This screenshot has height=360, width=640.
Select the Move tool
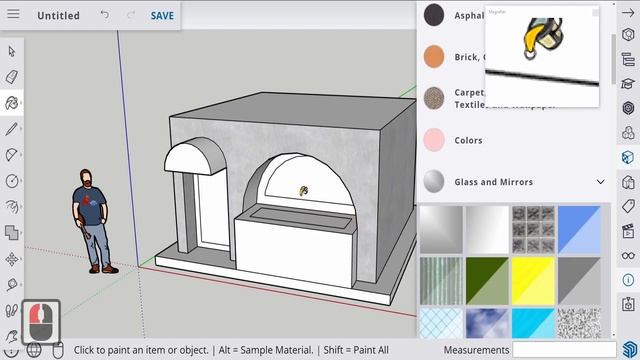12,259
